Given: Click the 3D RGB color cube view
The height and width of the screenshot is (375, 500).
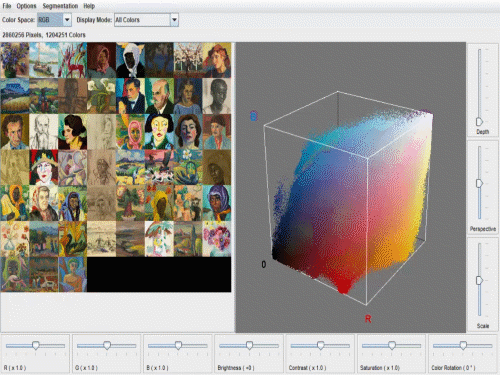Looking at the screenshot, I should point(351,187).
